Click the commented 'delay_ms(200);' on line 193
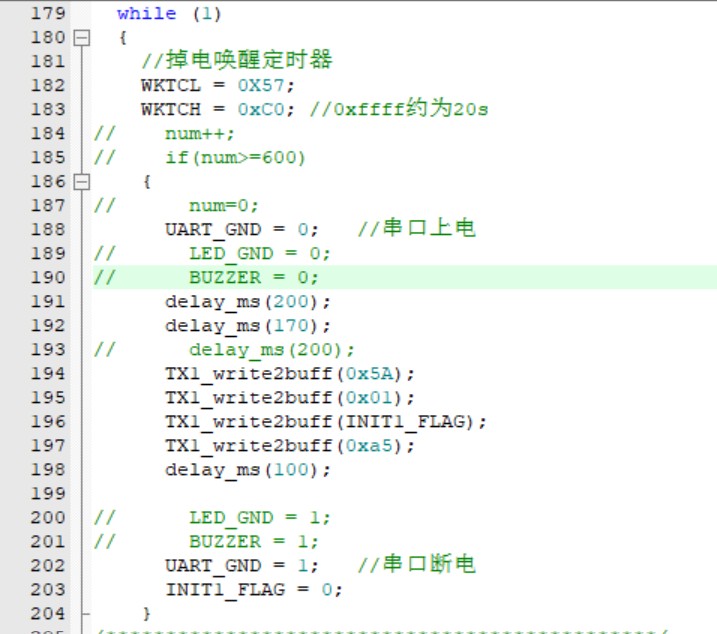717x634 pixels. [x=272, y=350]
